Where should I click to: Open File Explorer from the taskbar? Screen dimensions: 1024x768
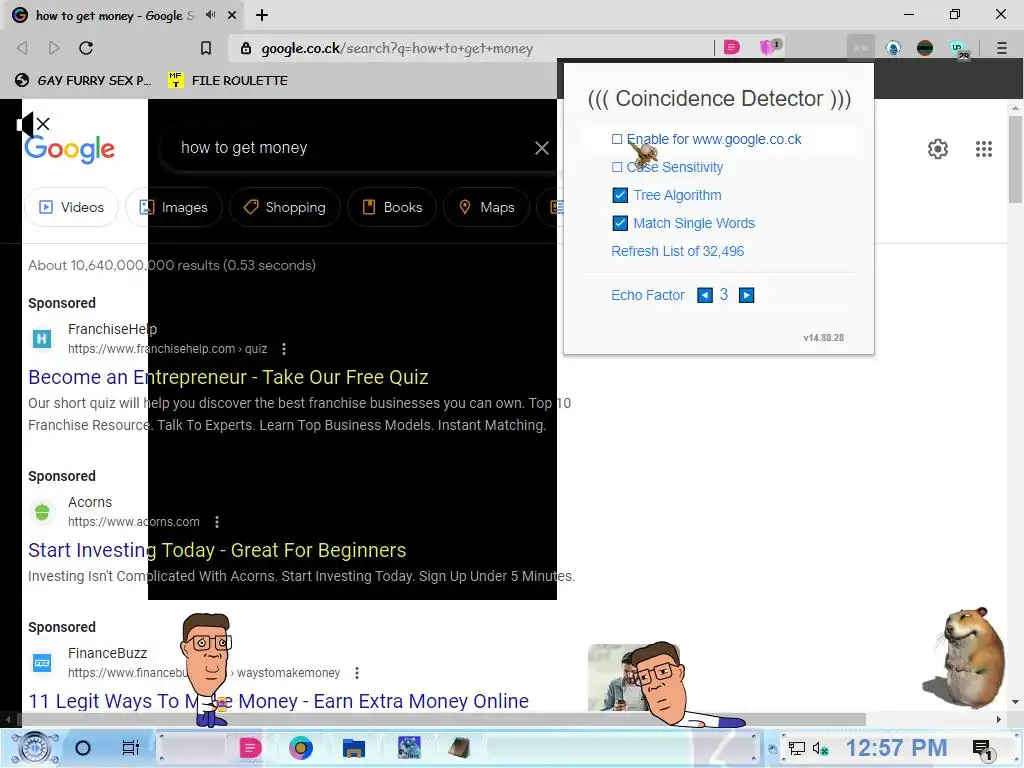[x=353, y=748]
